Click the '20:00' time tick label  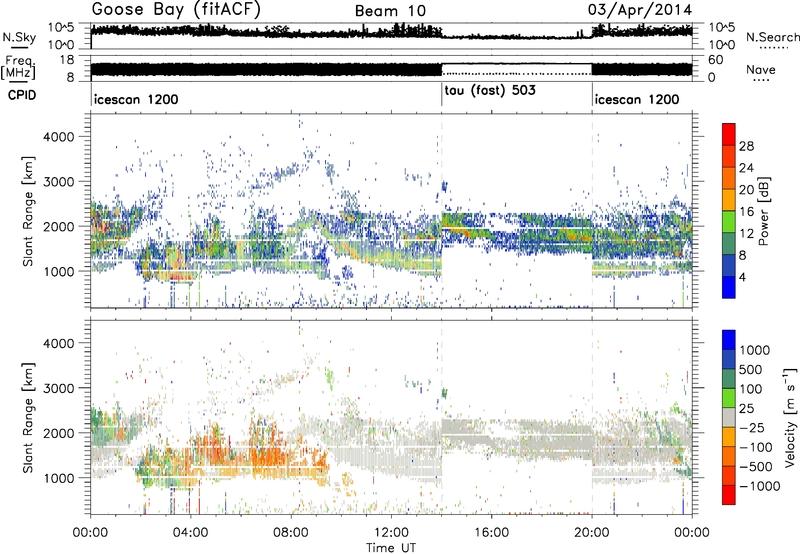[x=591, y=533]
